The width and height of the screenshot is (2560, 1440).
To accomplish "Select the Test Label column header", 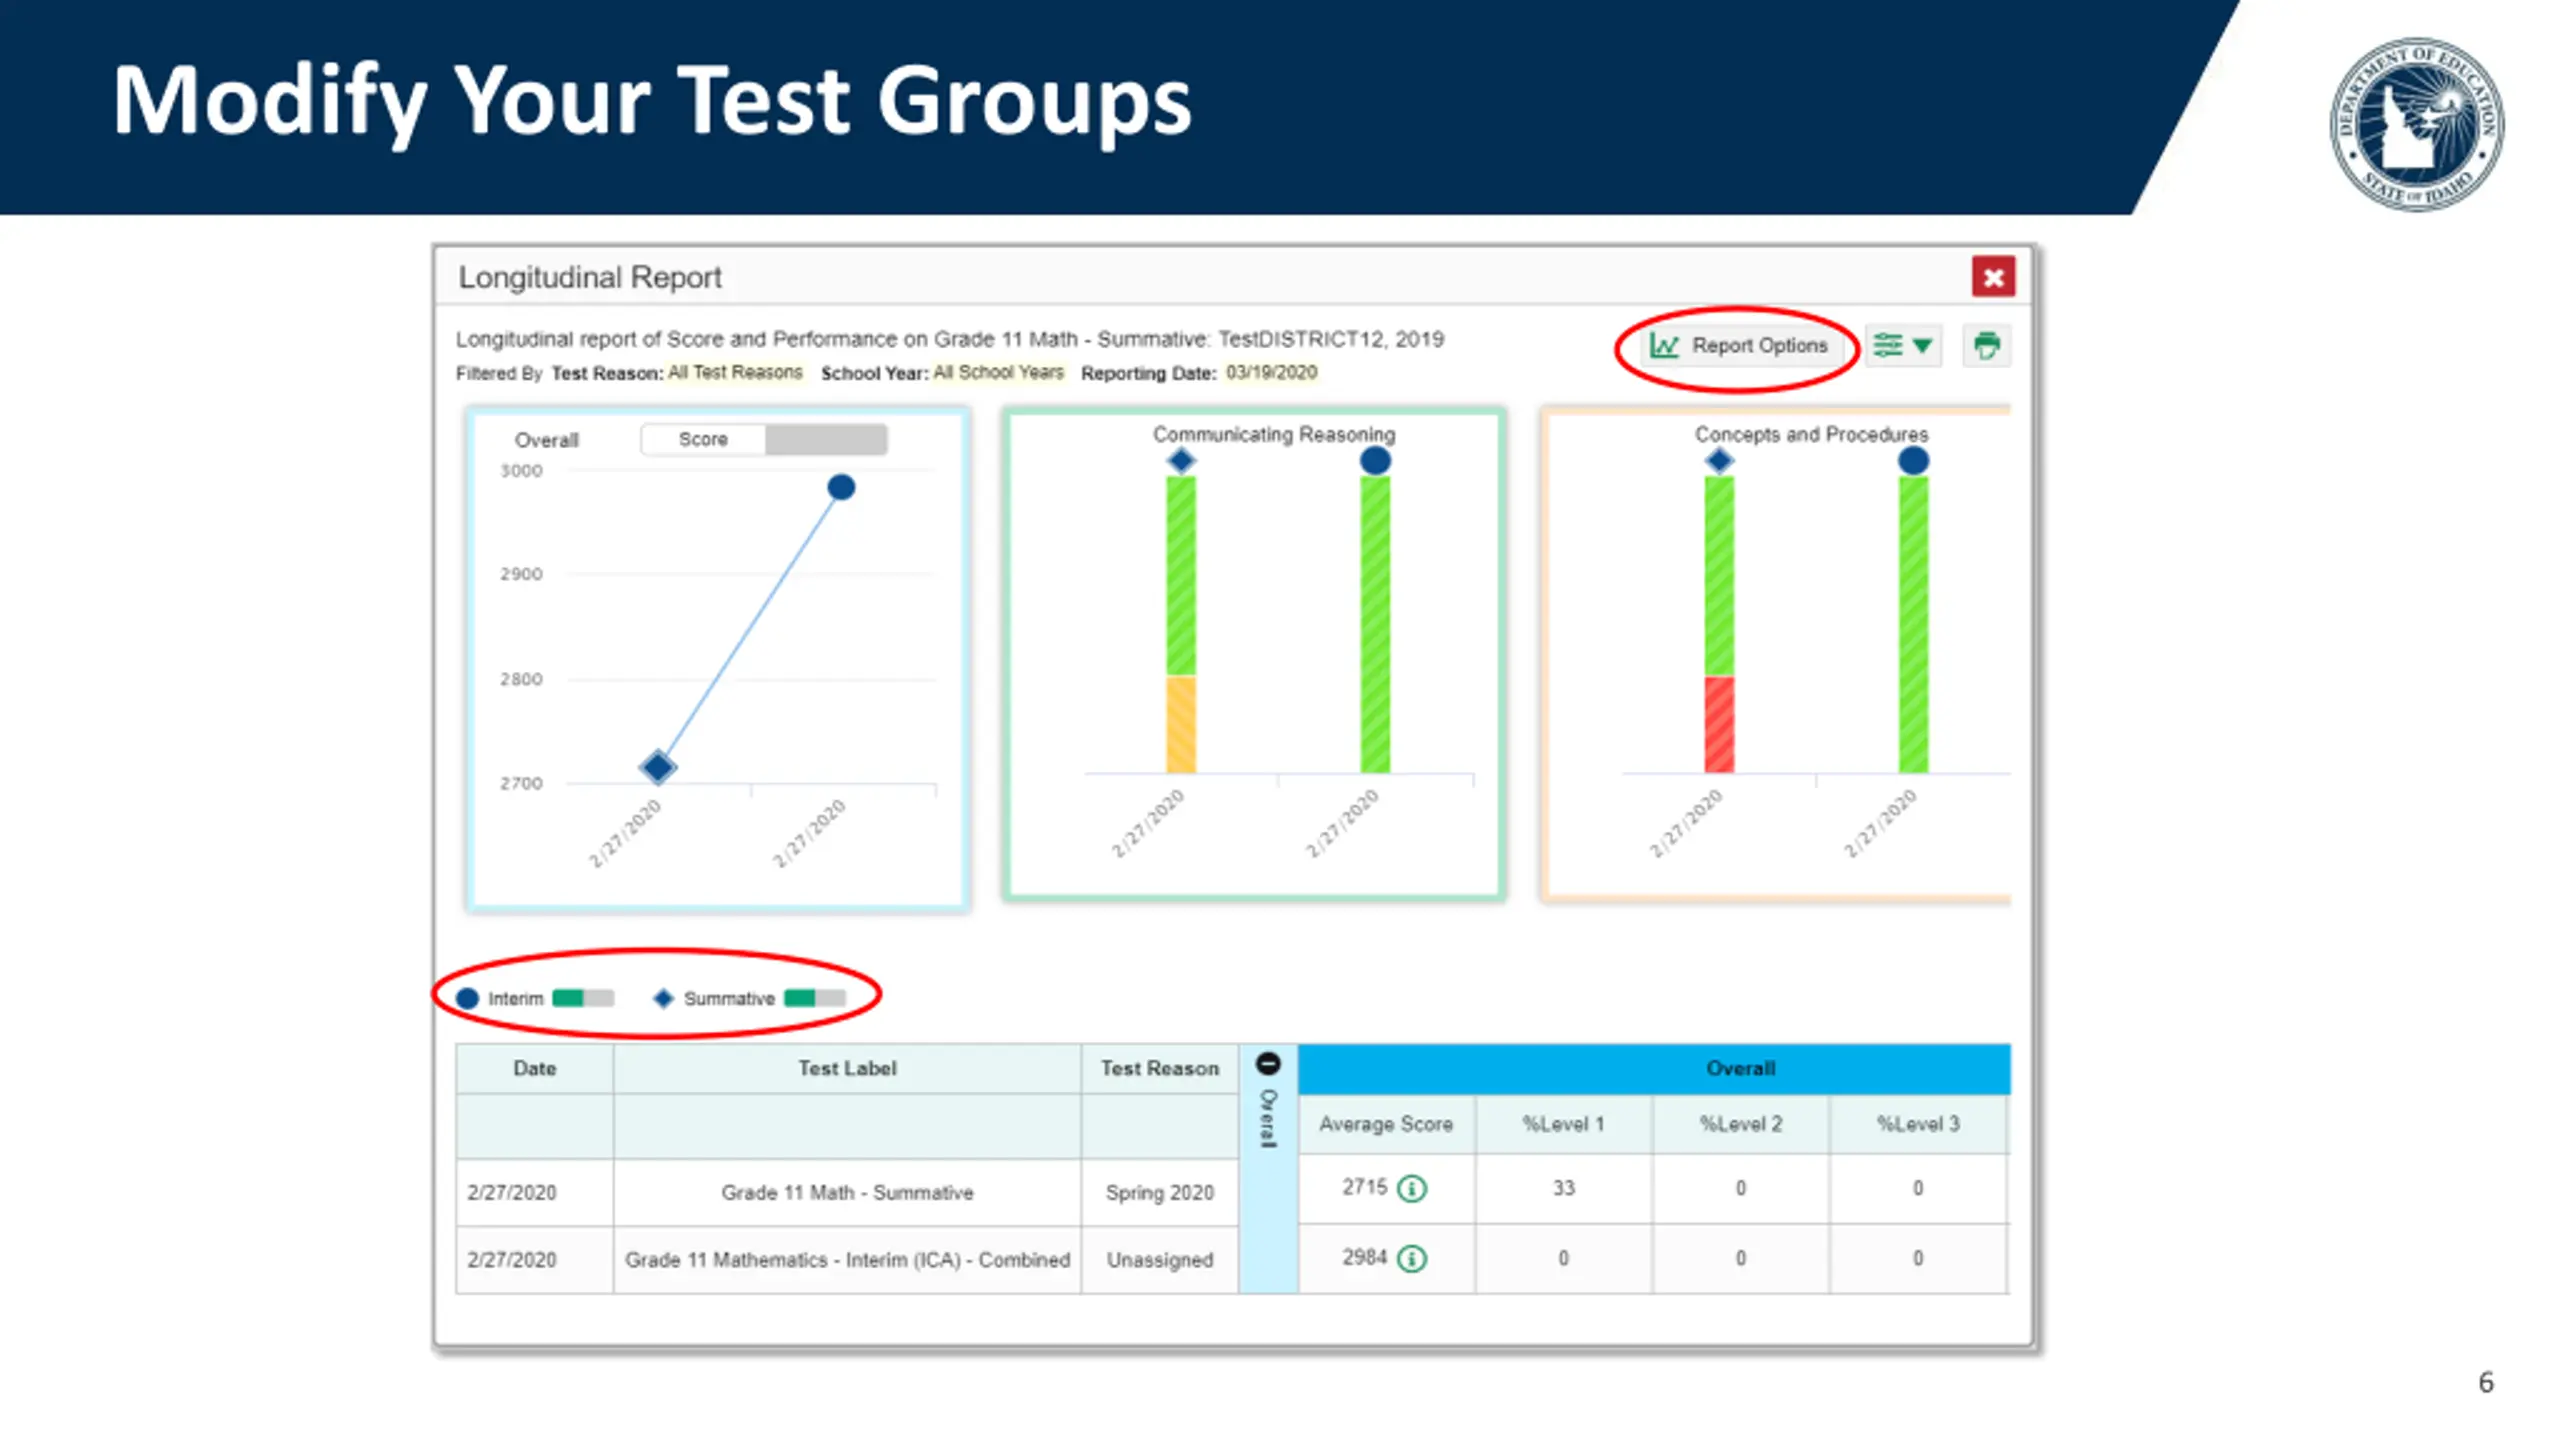I will [x=846, y=1068].
